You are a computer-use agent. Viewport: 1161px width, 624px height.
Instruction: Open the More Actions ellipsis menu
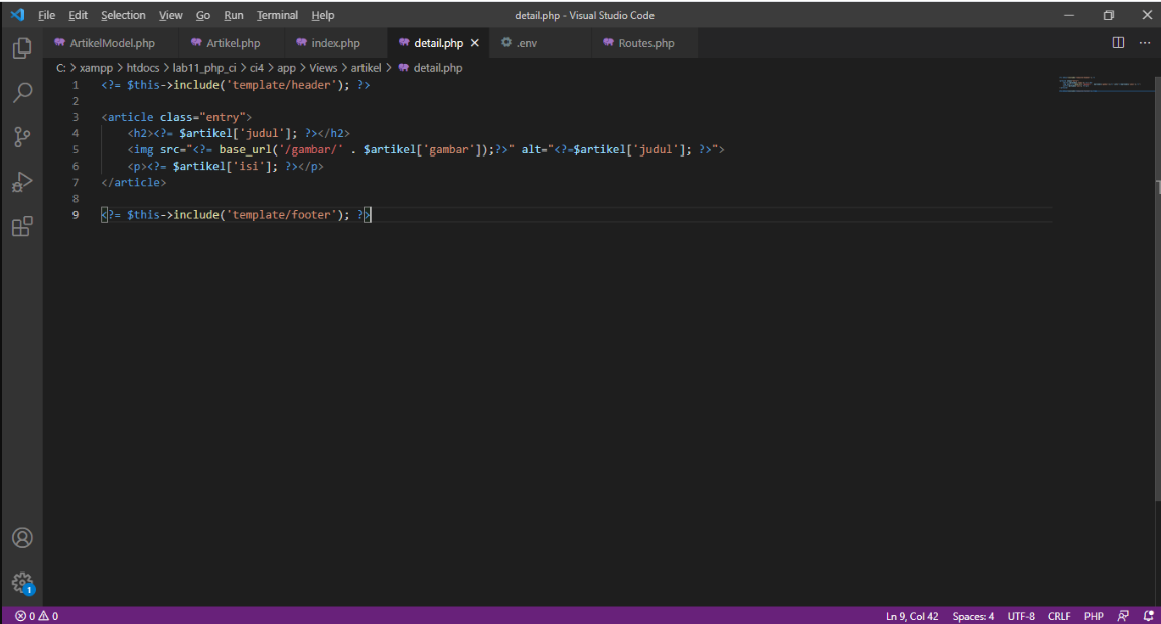click(1145, 42)
